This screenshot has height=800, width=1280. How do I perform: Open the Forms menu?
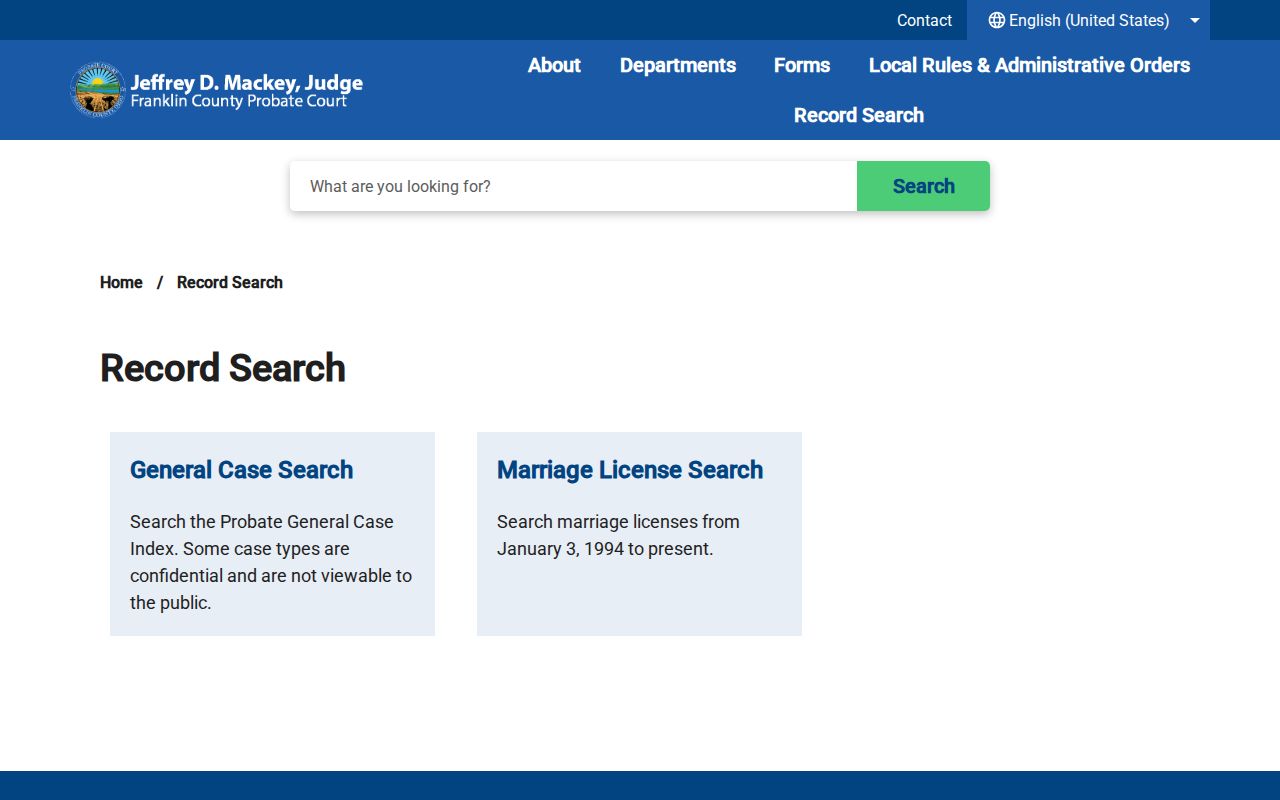(802, 65)
